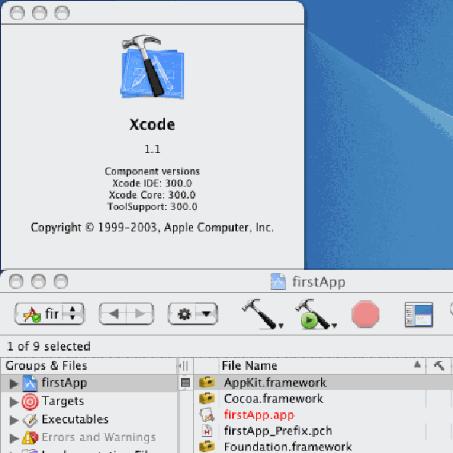Open the active target popup showing 'fir'
453x453 pixels.
[49, 314]
